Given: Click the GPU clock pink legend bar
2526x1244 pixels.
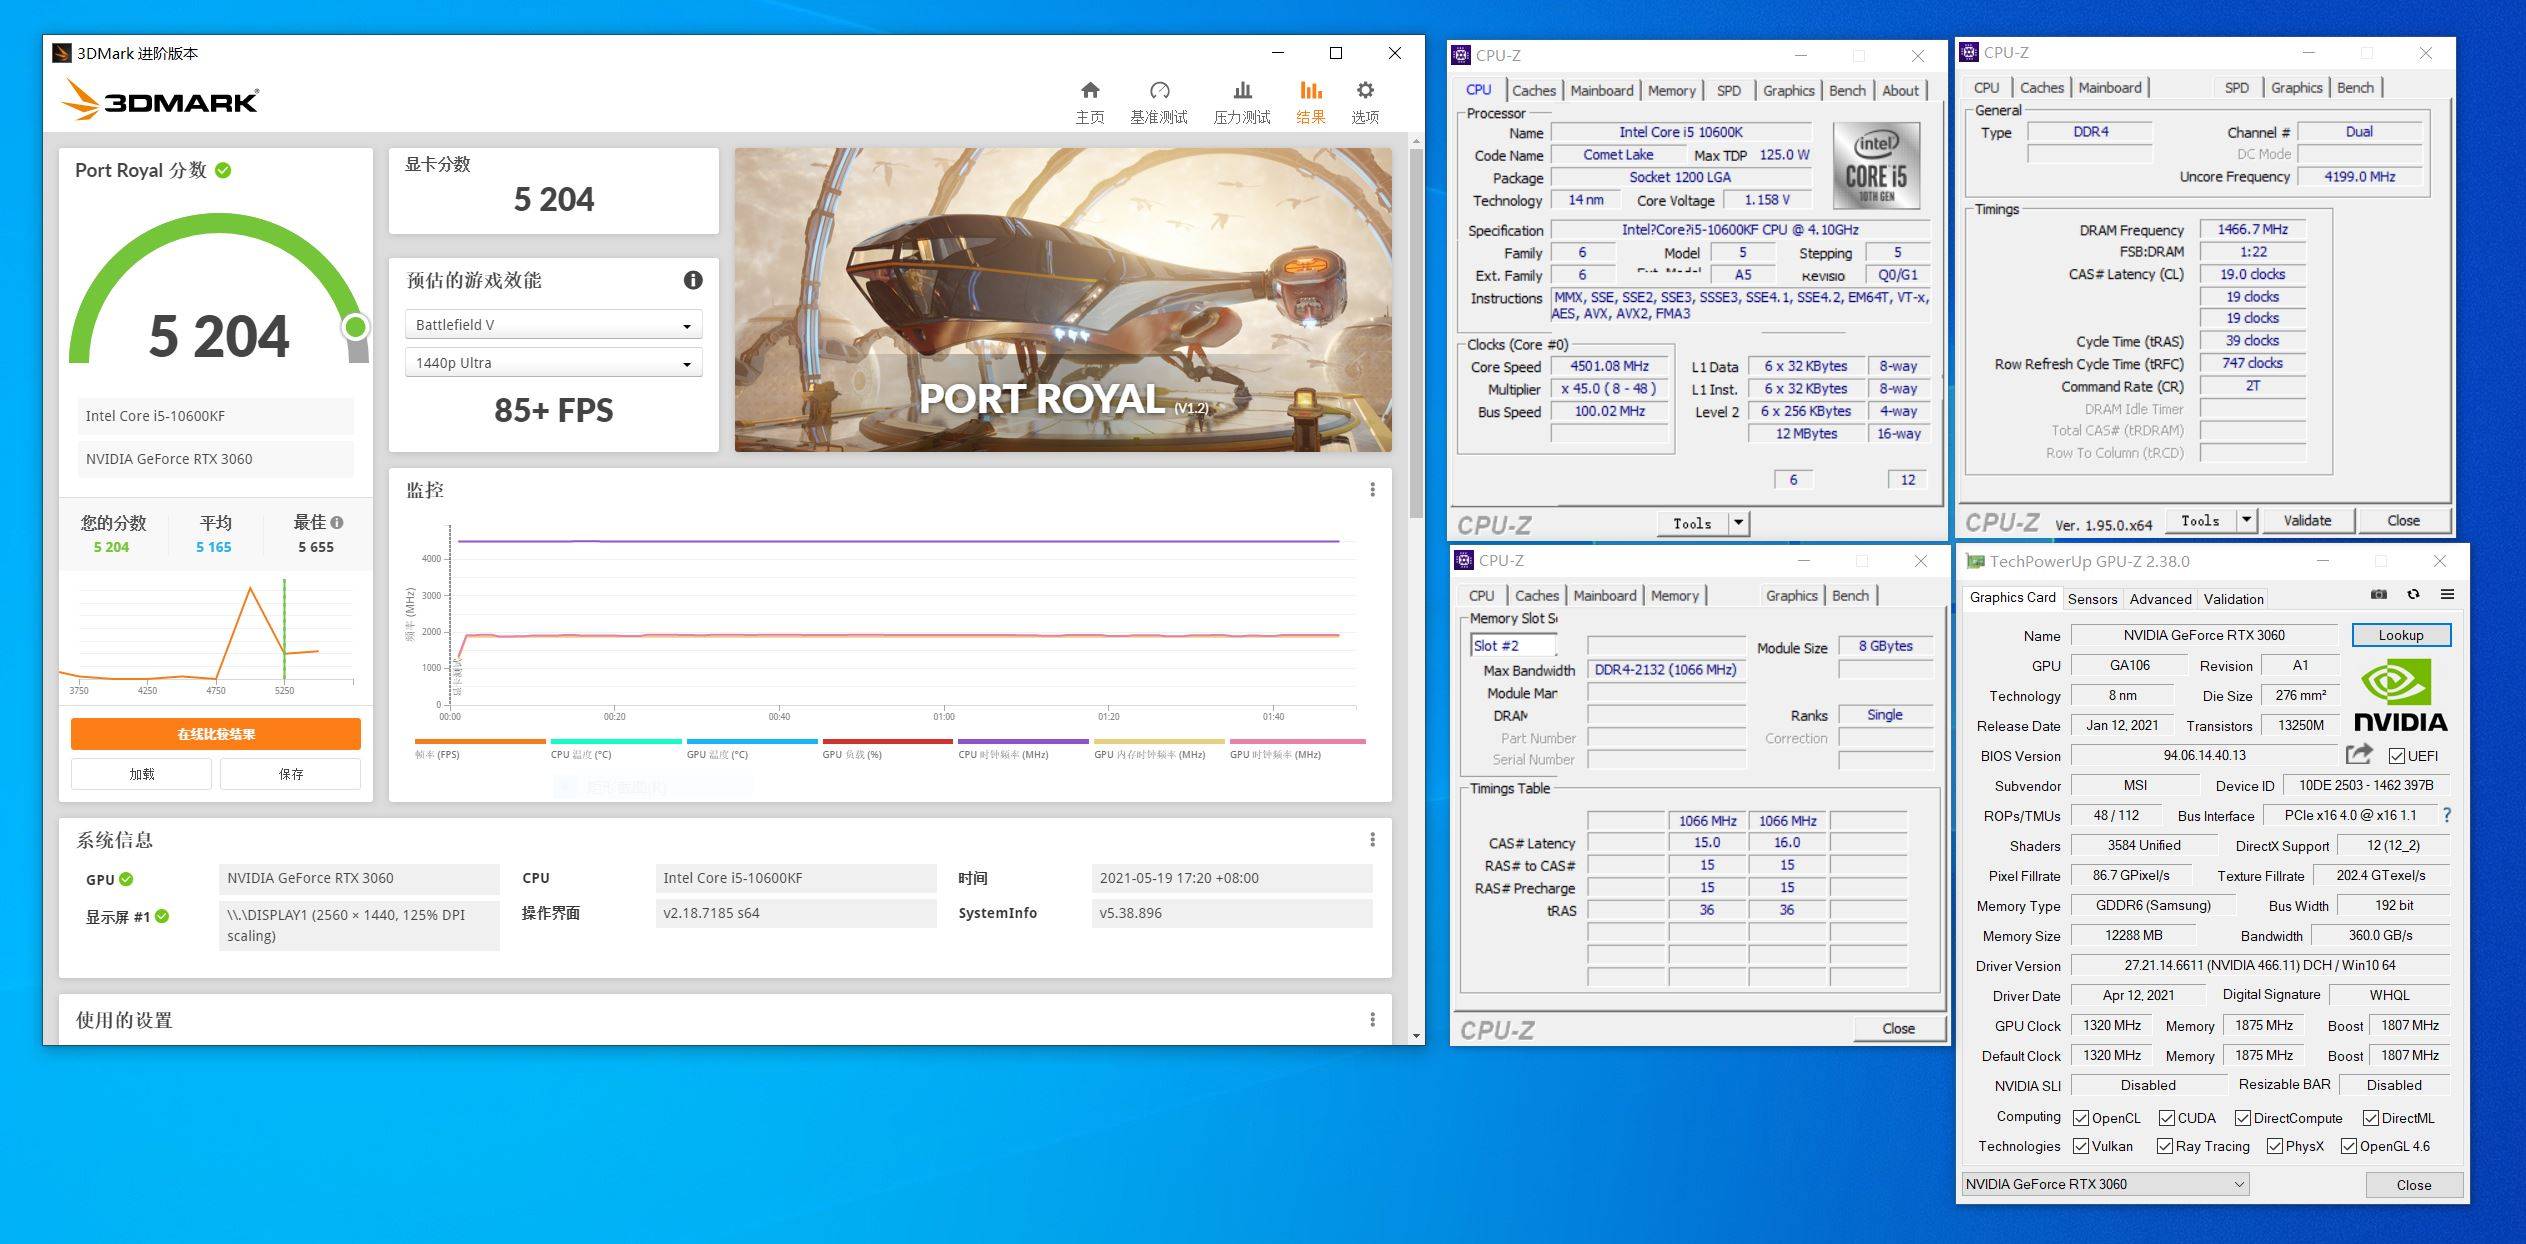Looking at the screenshot, I should coord(1297,741).
